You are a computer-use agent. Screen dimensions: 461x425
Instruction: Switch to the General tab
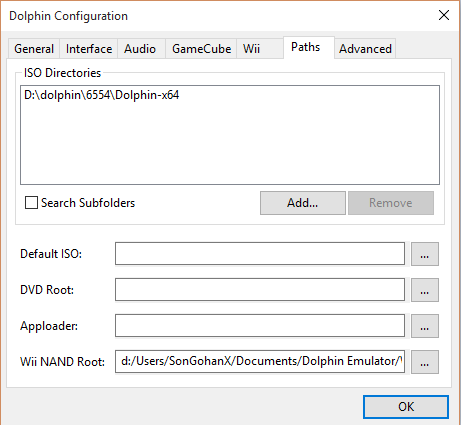(34, 49)
